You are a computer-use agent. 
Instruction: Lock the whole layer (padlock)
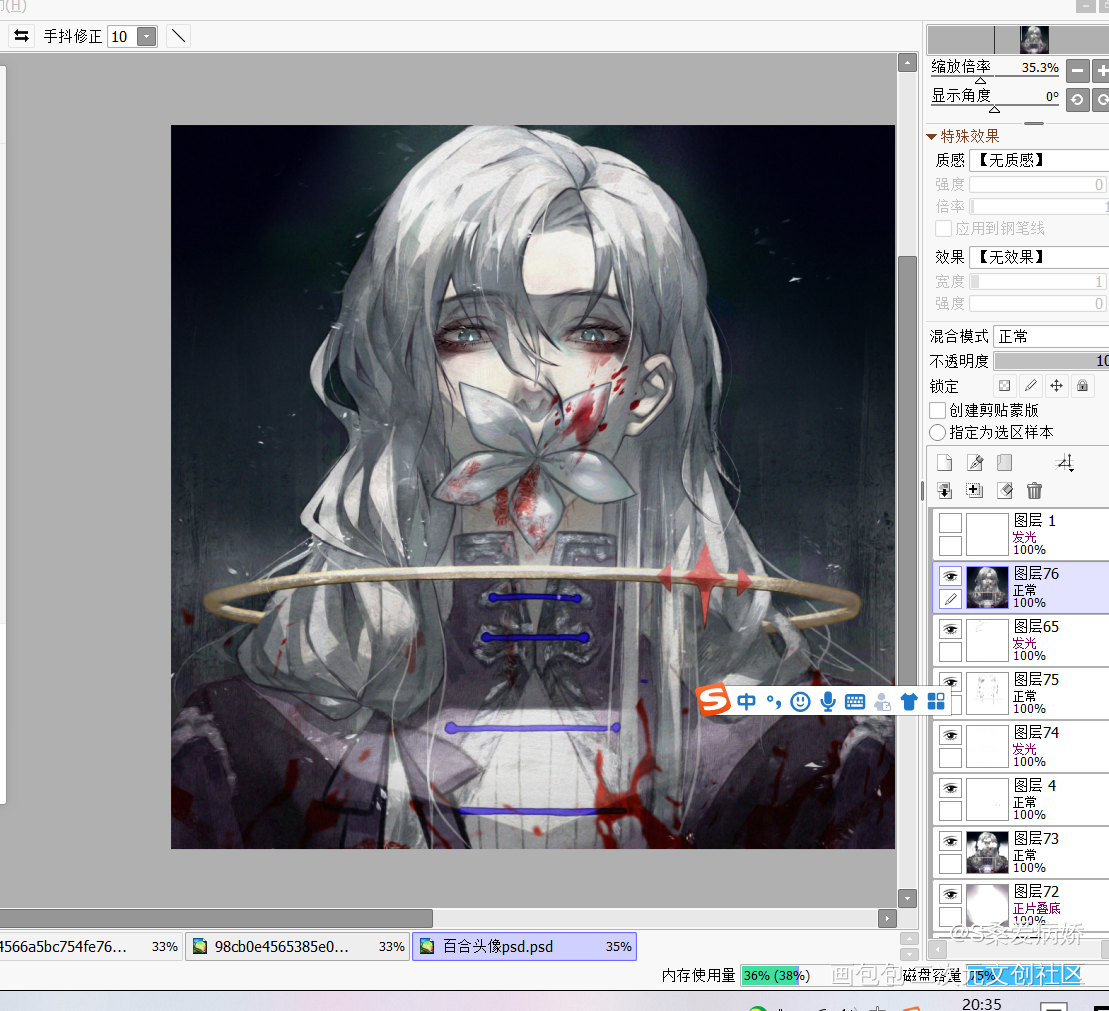pos(1082,386)
